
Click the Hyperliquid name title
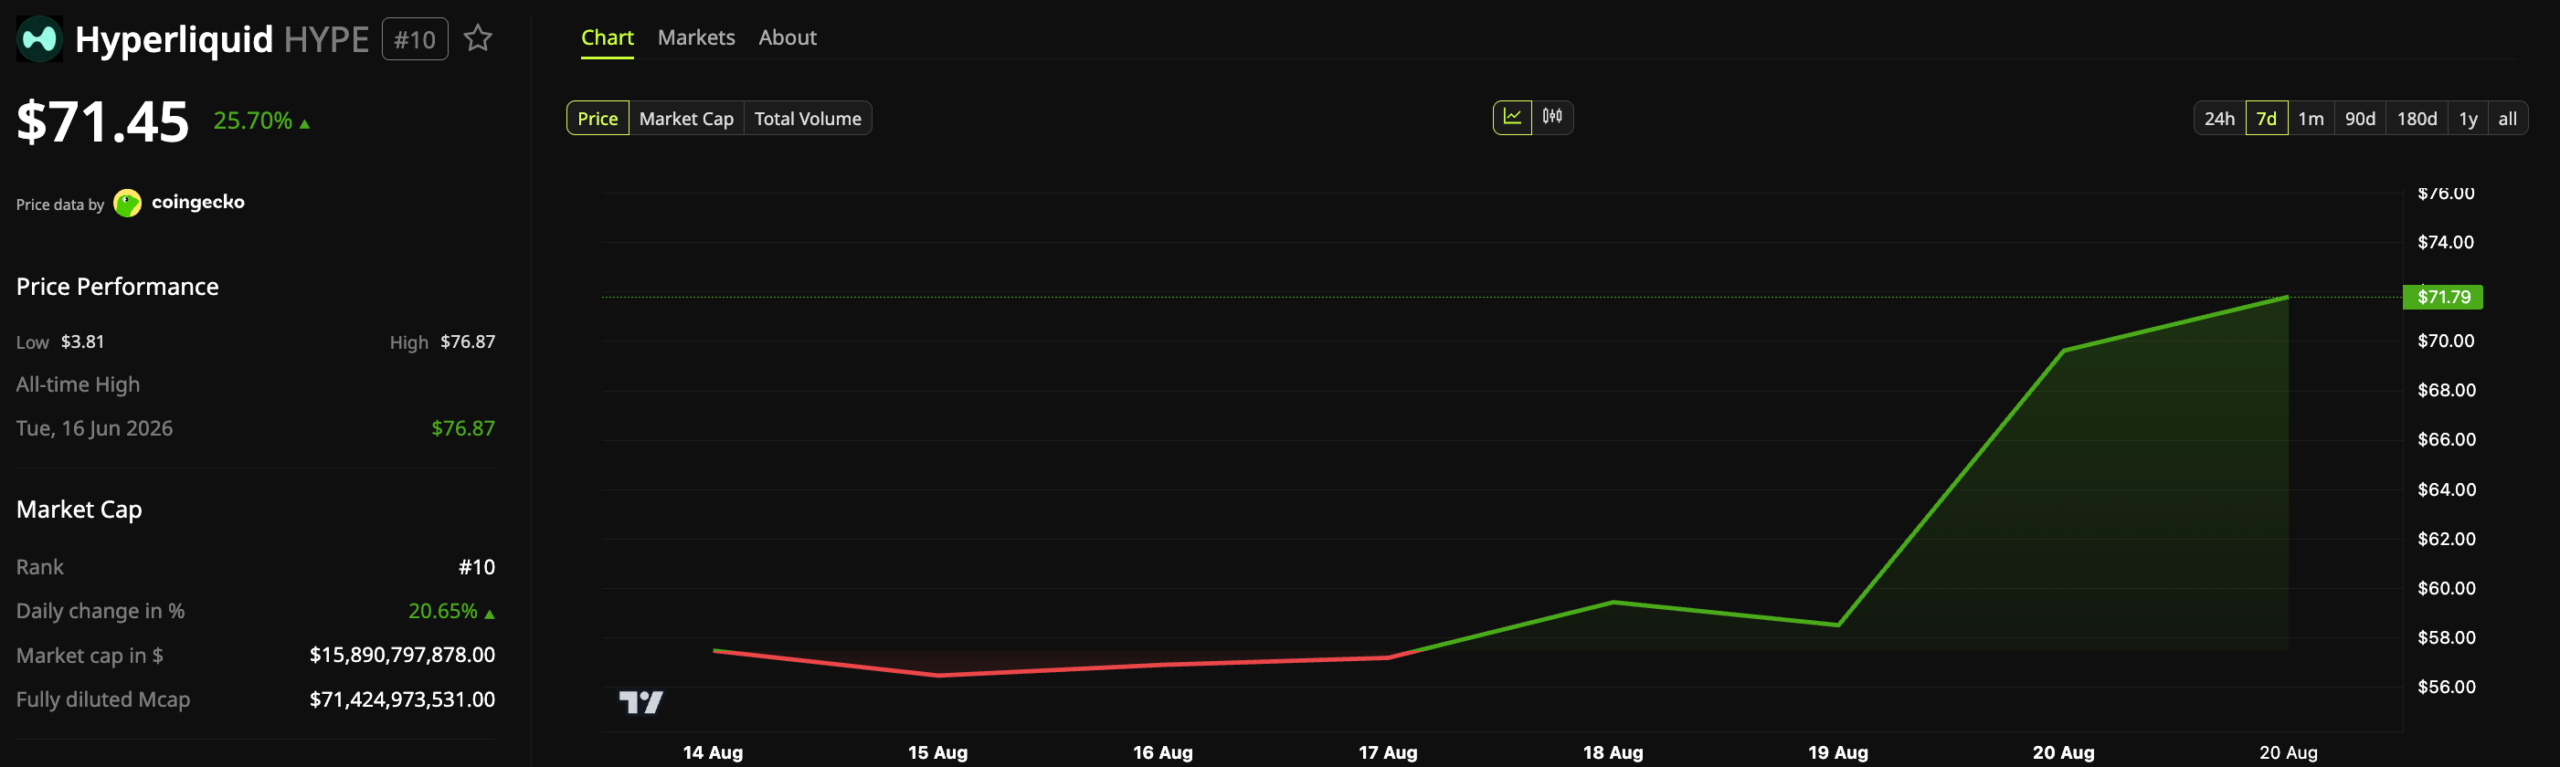point(174,39)
